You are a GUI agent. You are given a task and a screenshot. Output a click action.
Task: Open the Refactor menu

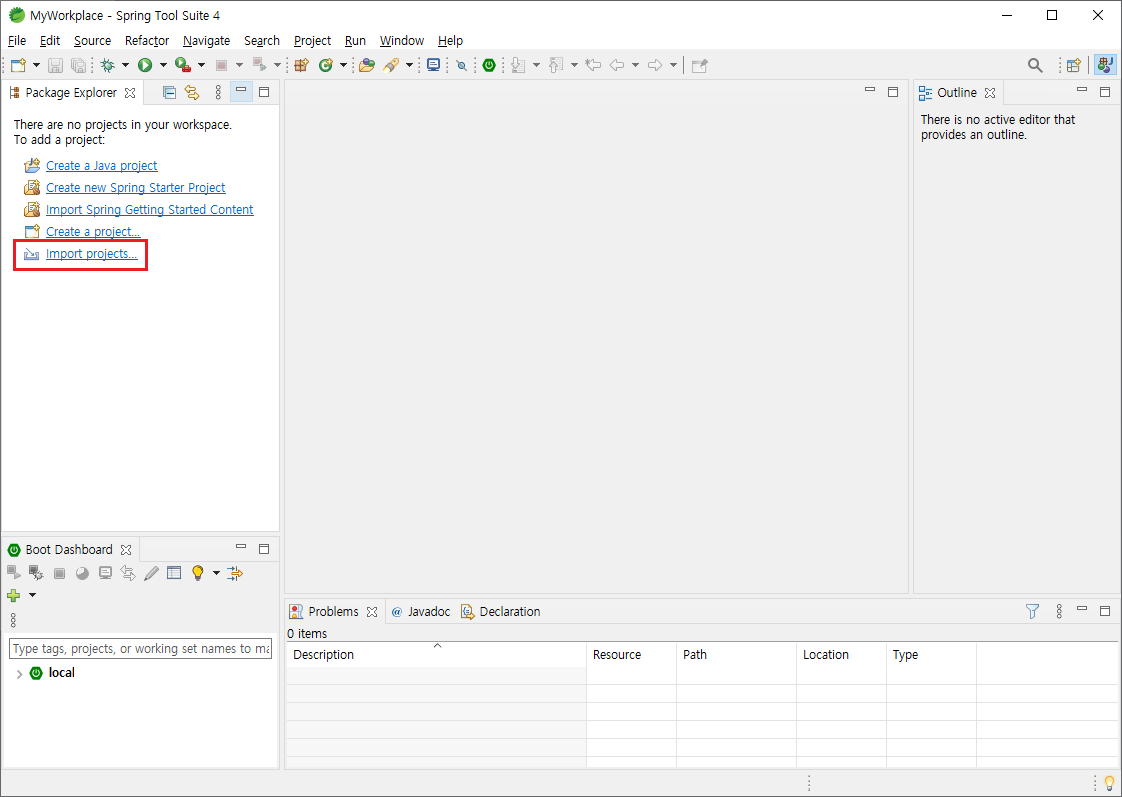click(147, 41)
